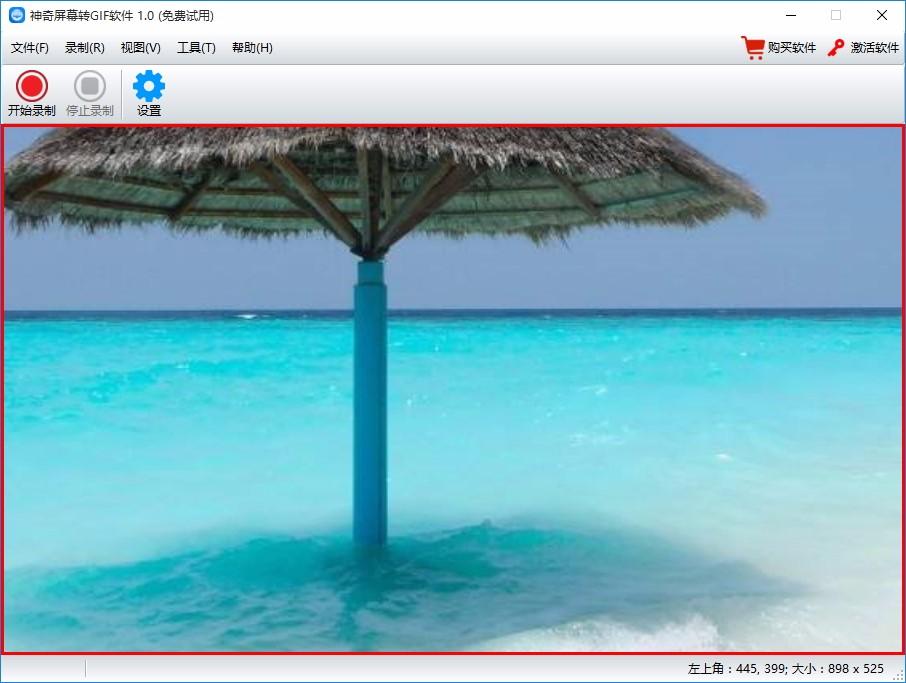
Task: Click inside the red-framed capture preview area
Action: tap(453, 389)
